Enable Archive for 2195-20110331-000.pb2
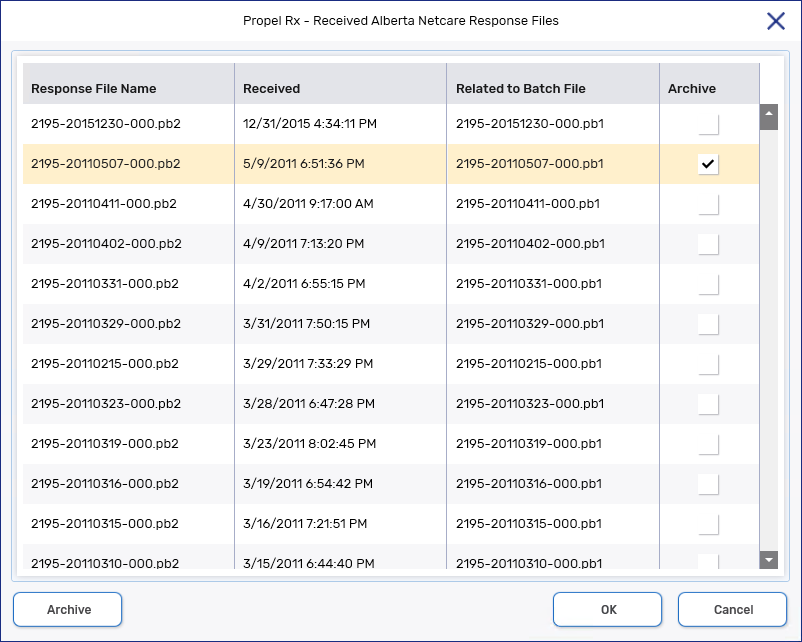Viewport: 802px width, 642px height. coord(708,284)
